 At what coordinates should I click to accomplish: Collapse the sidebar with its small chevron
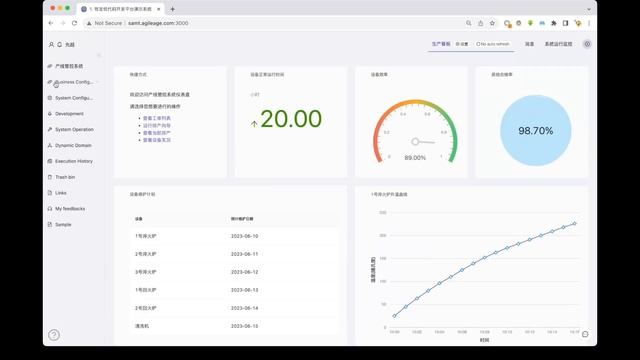99,55
